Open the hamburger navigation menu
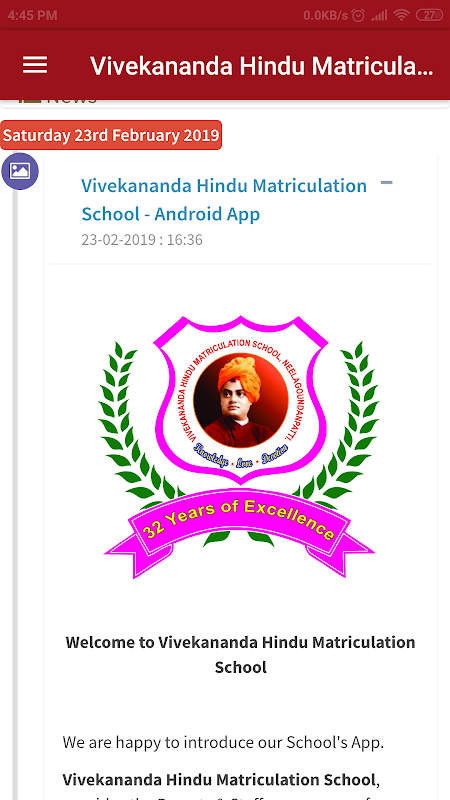 pos(35,65)
